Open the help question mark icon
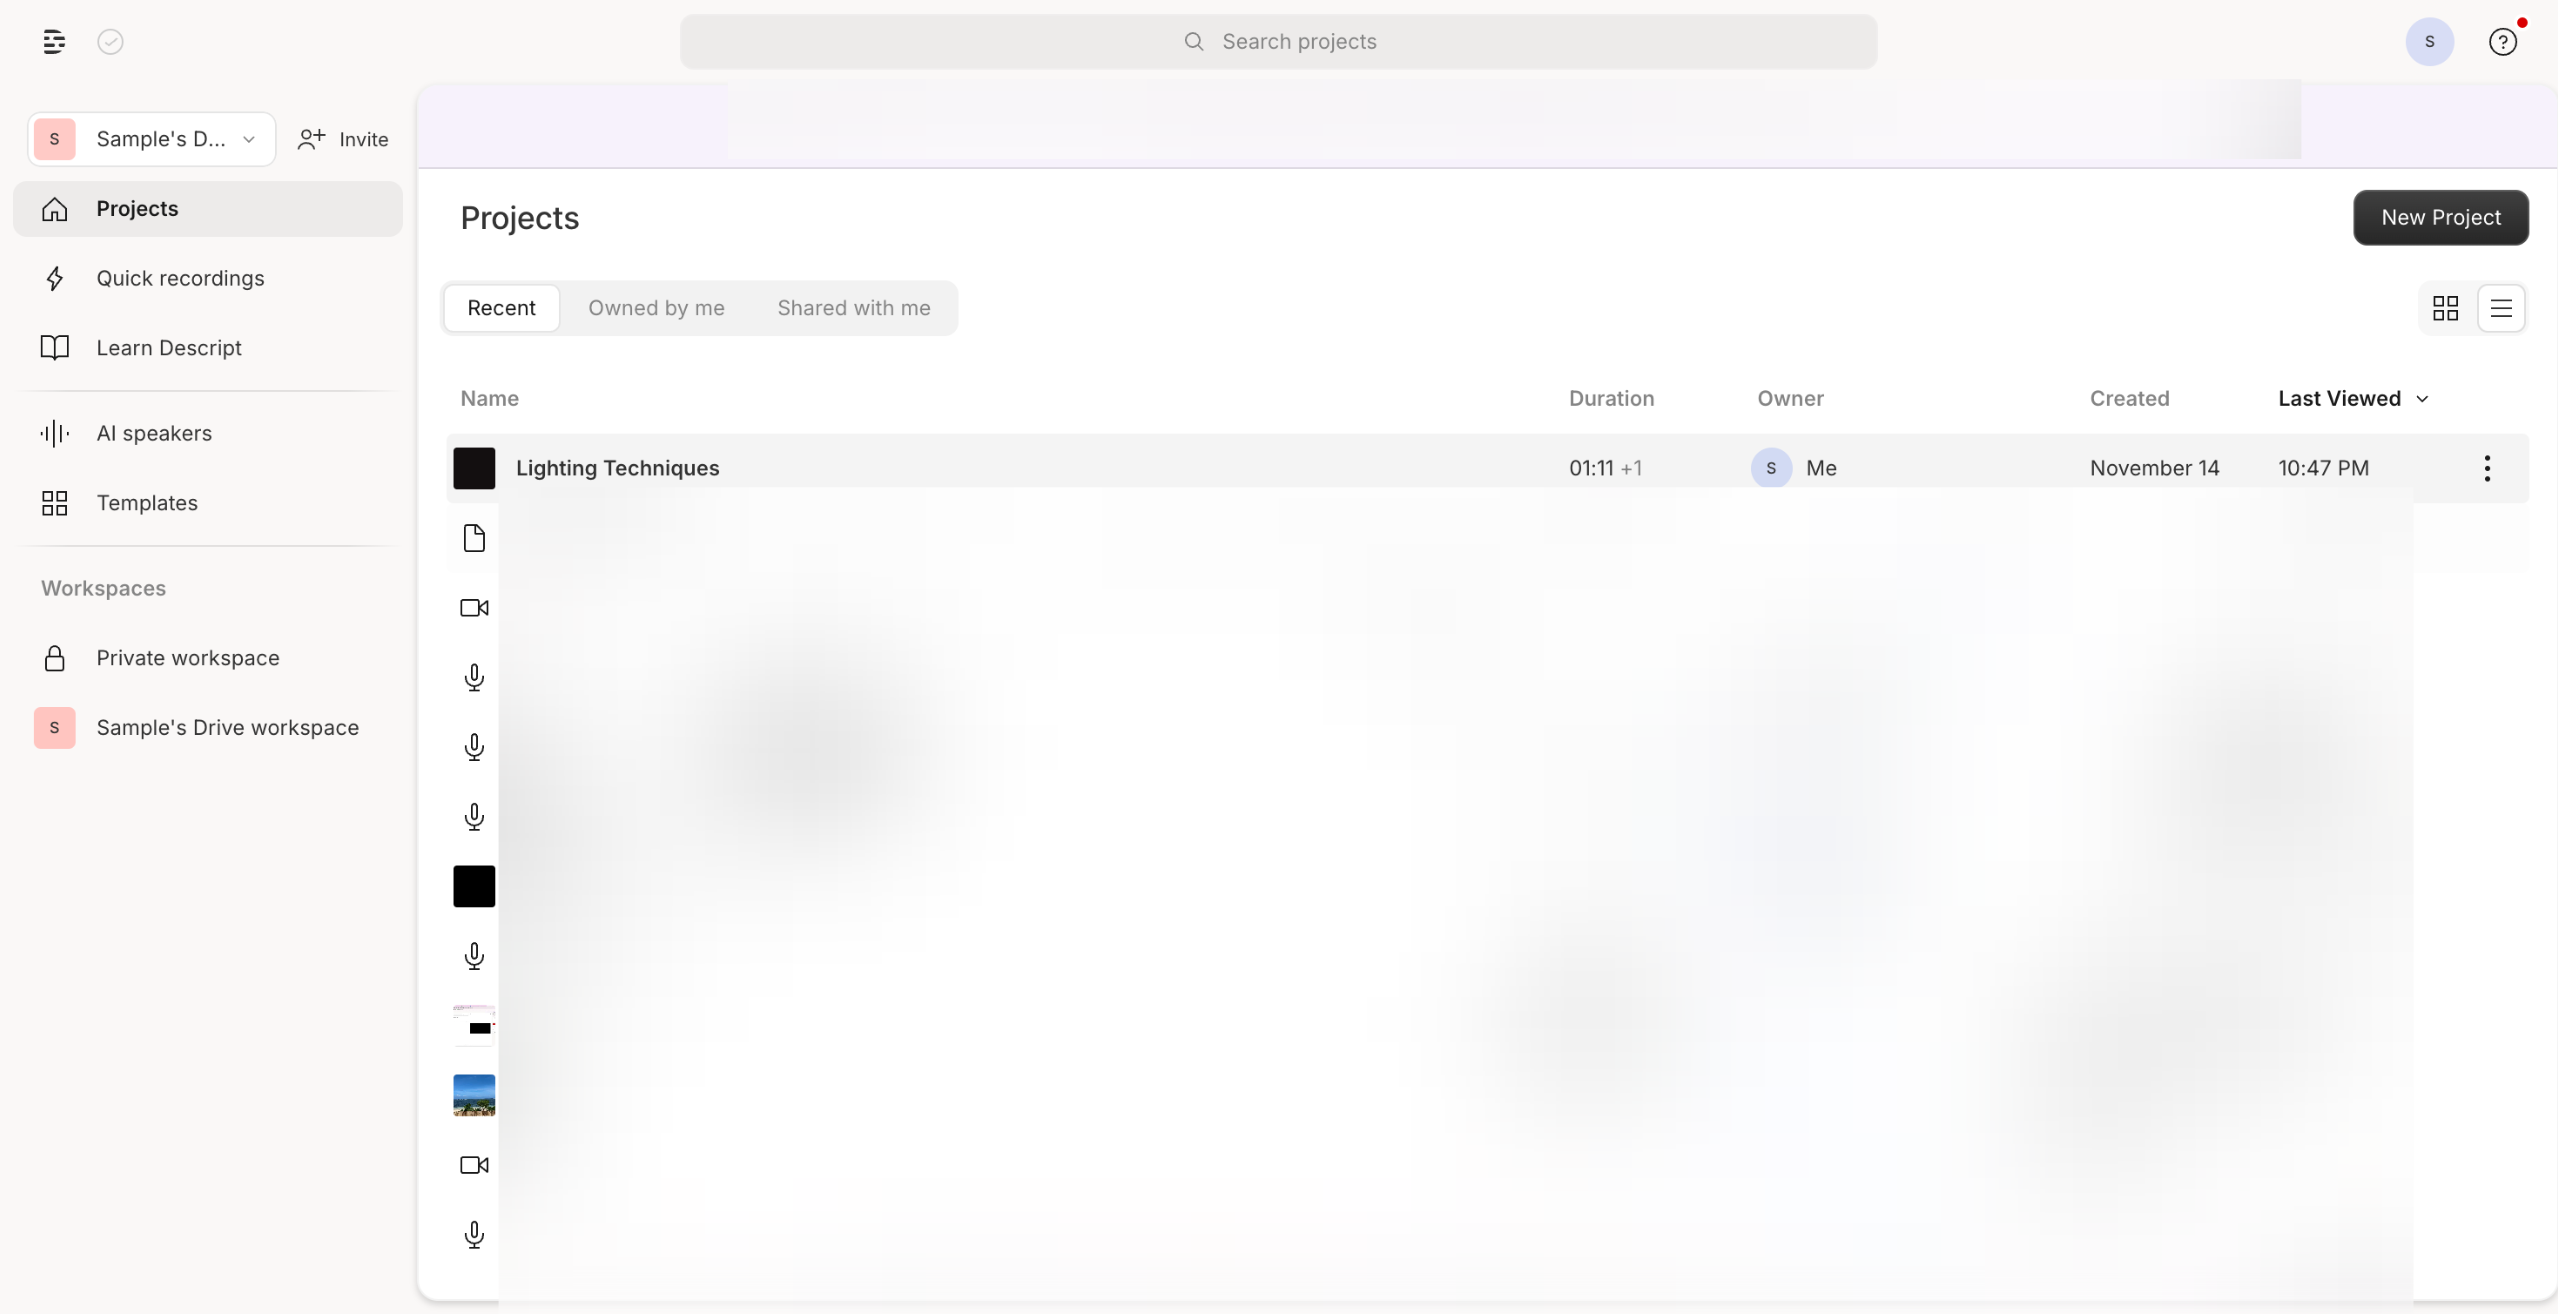 click(2502, 41)
